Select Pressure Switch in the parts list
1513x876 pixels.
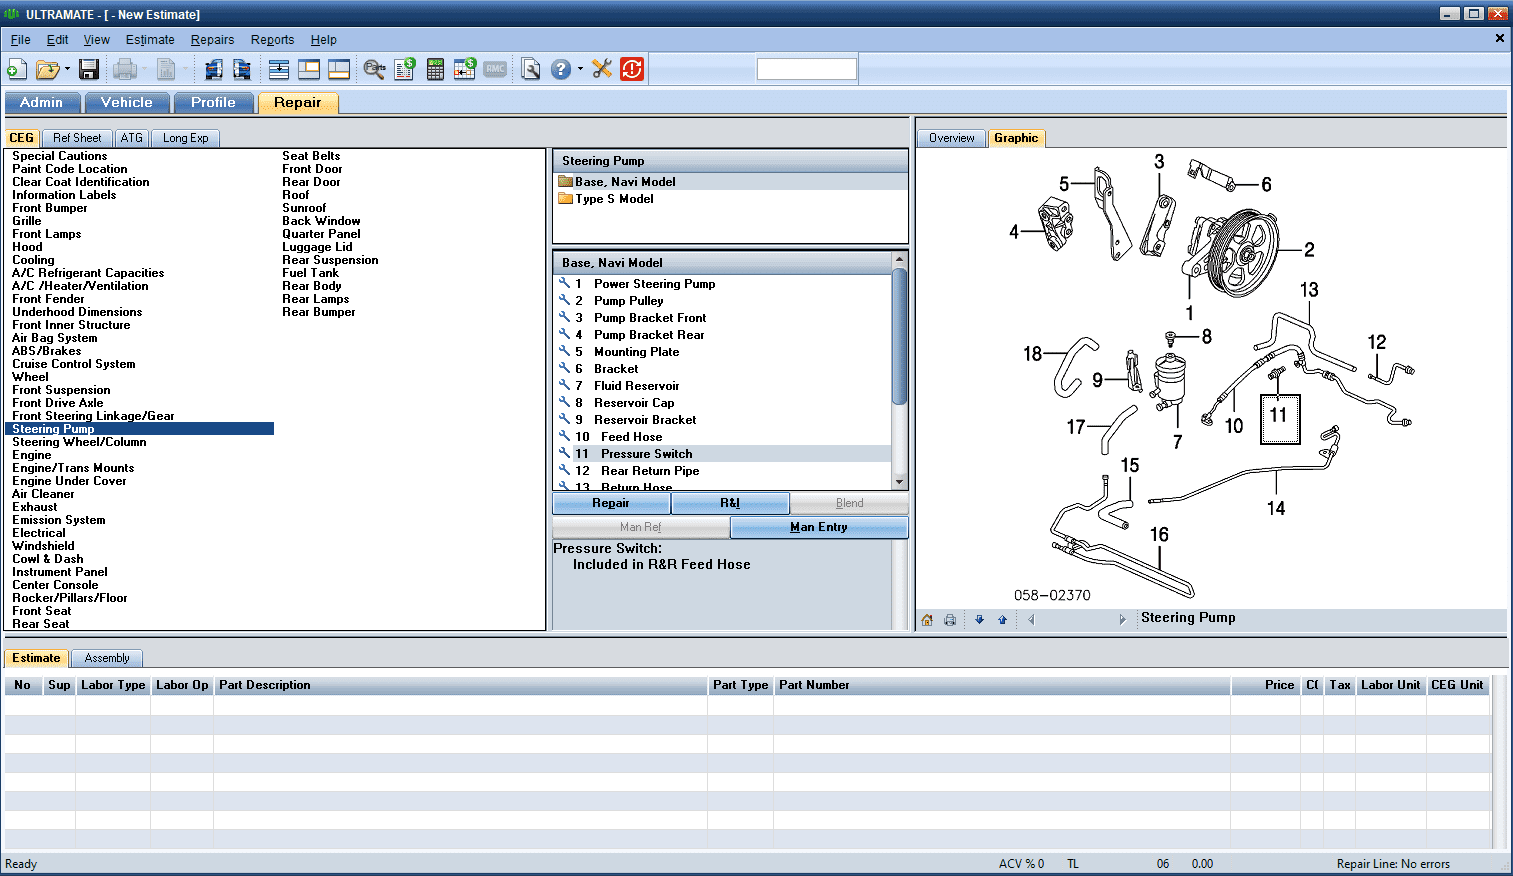coord(645,453)
